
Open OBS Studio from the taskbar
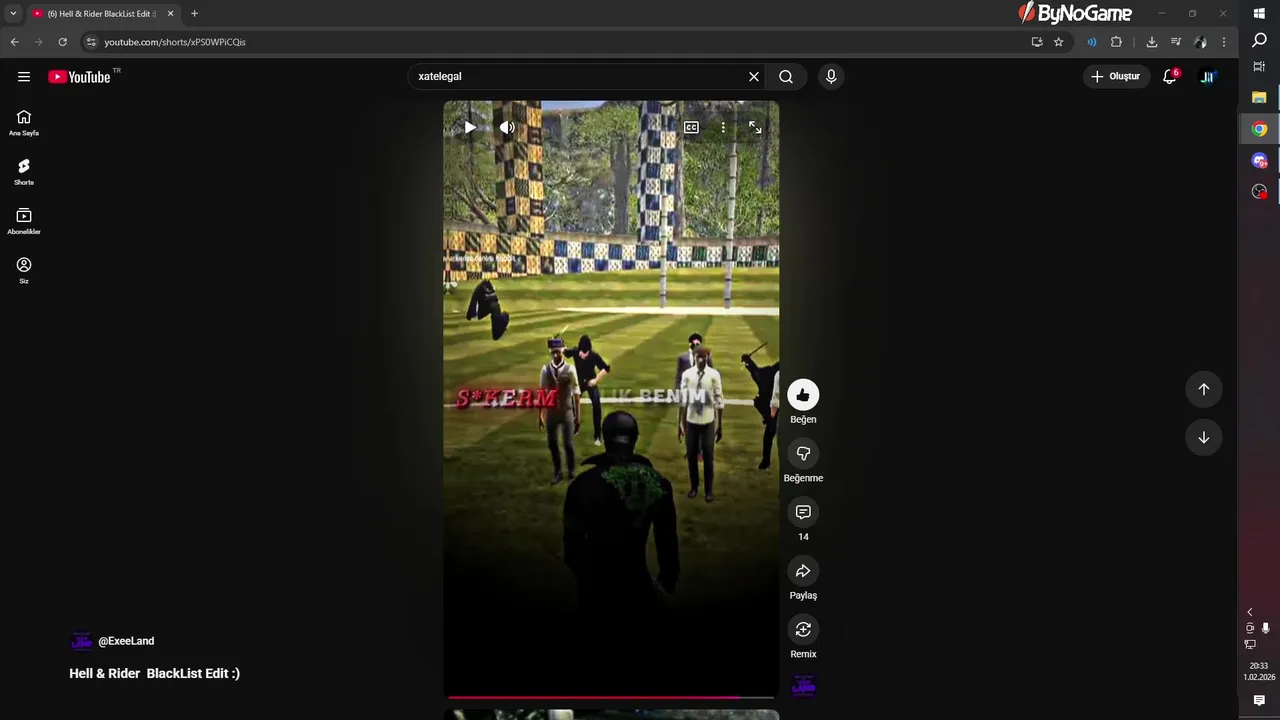(x=1259, y=191)
